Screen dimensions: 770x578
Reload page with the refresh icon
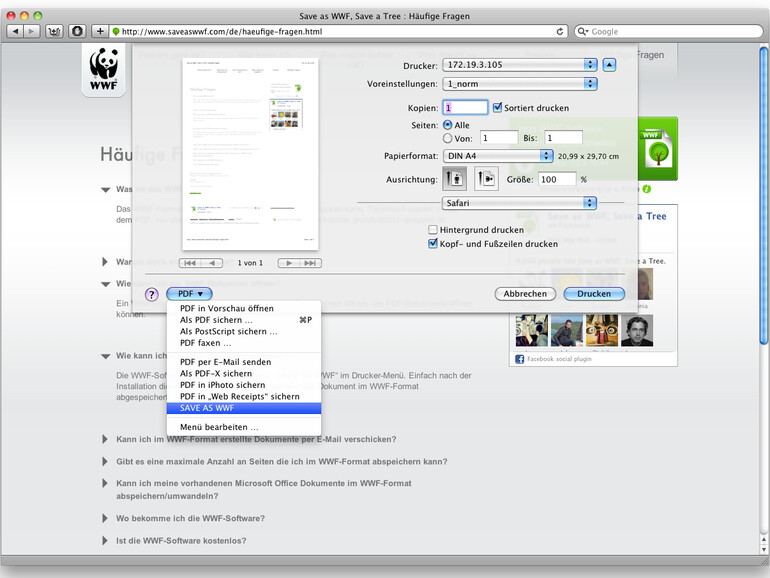(560, 31)
